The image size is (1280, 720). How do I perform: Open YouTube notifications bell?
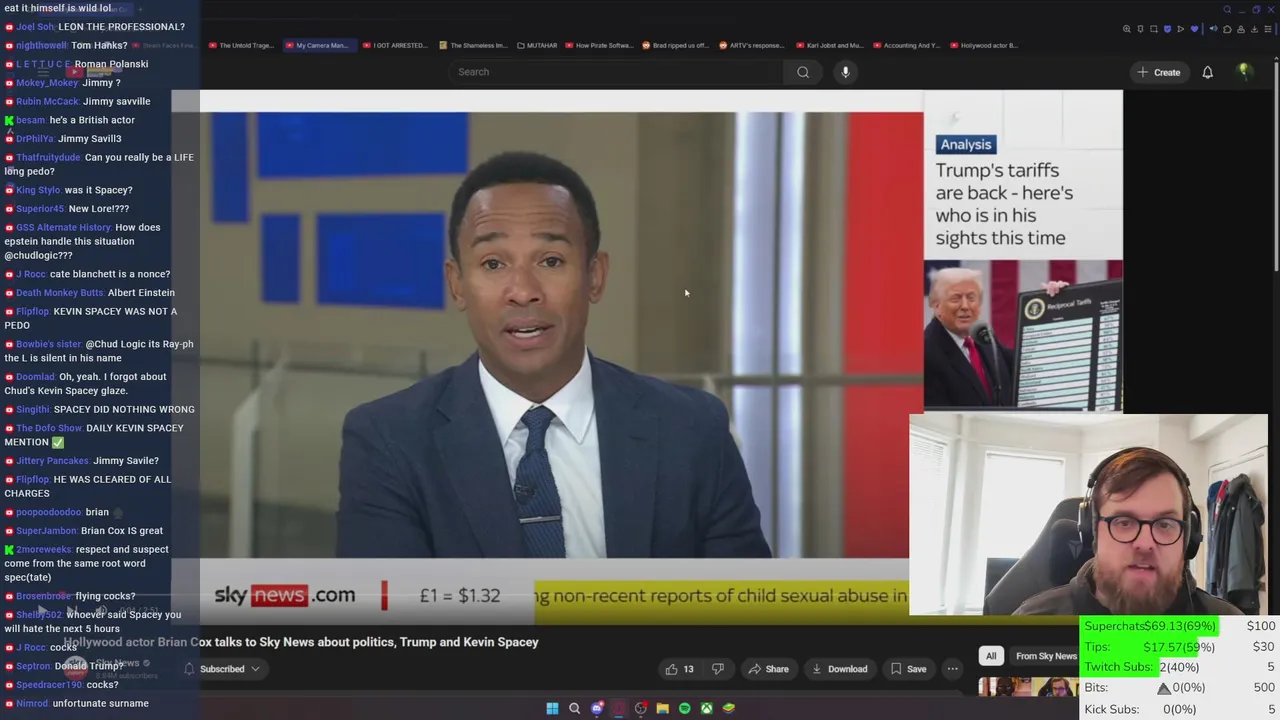click(x=1207, y=72)
